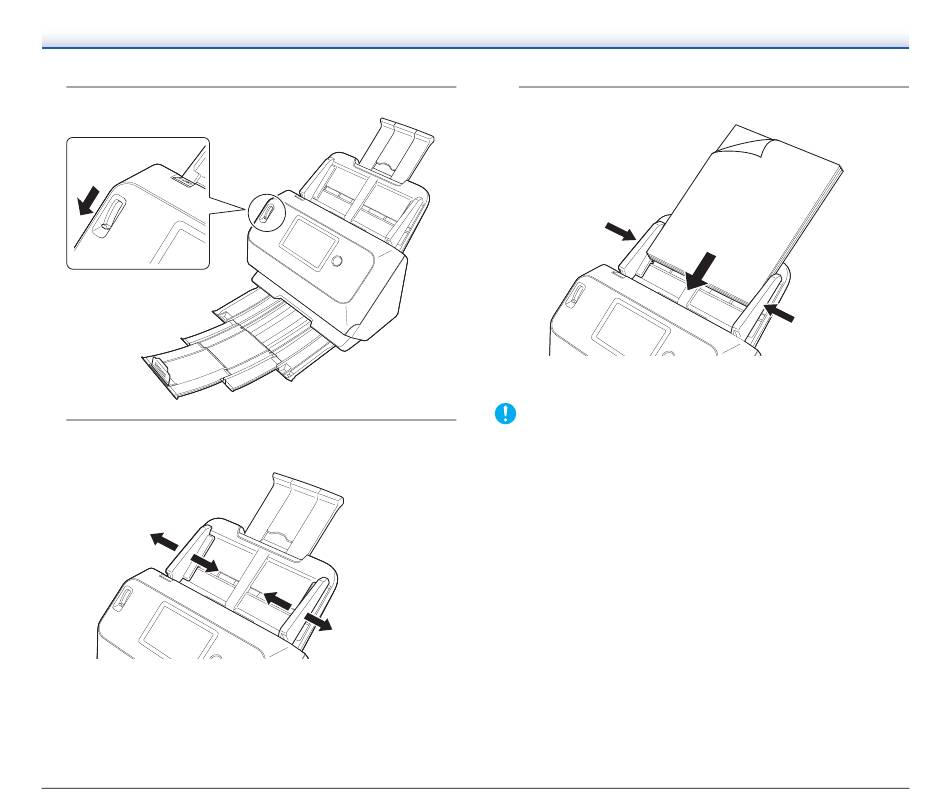Click the black arrow inside the zoomed callout box

[x=88, y=201]
